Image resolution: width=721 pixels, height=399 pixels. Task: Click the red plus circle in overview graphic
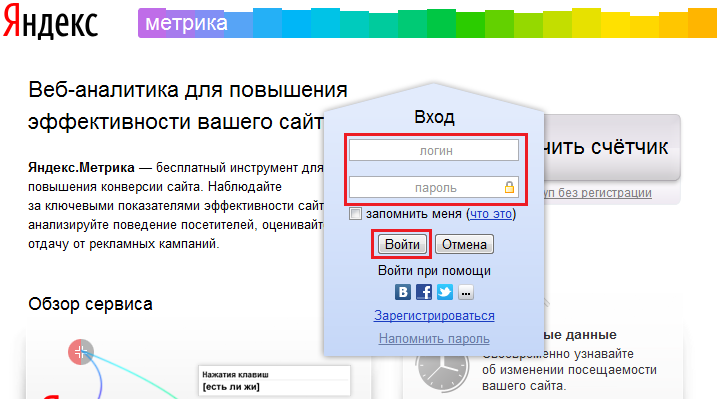[x=81, y=353]
